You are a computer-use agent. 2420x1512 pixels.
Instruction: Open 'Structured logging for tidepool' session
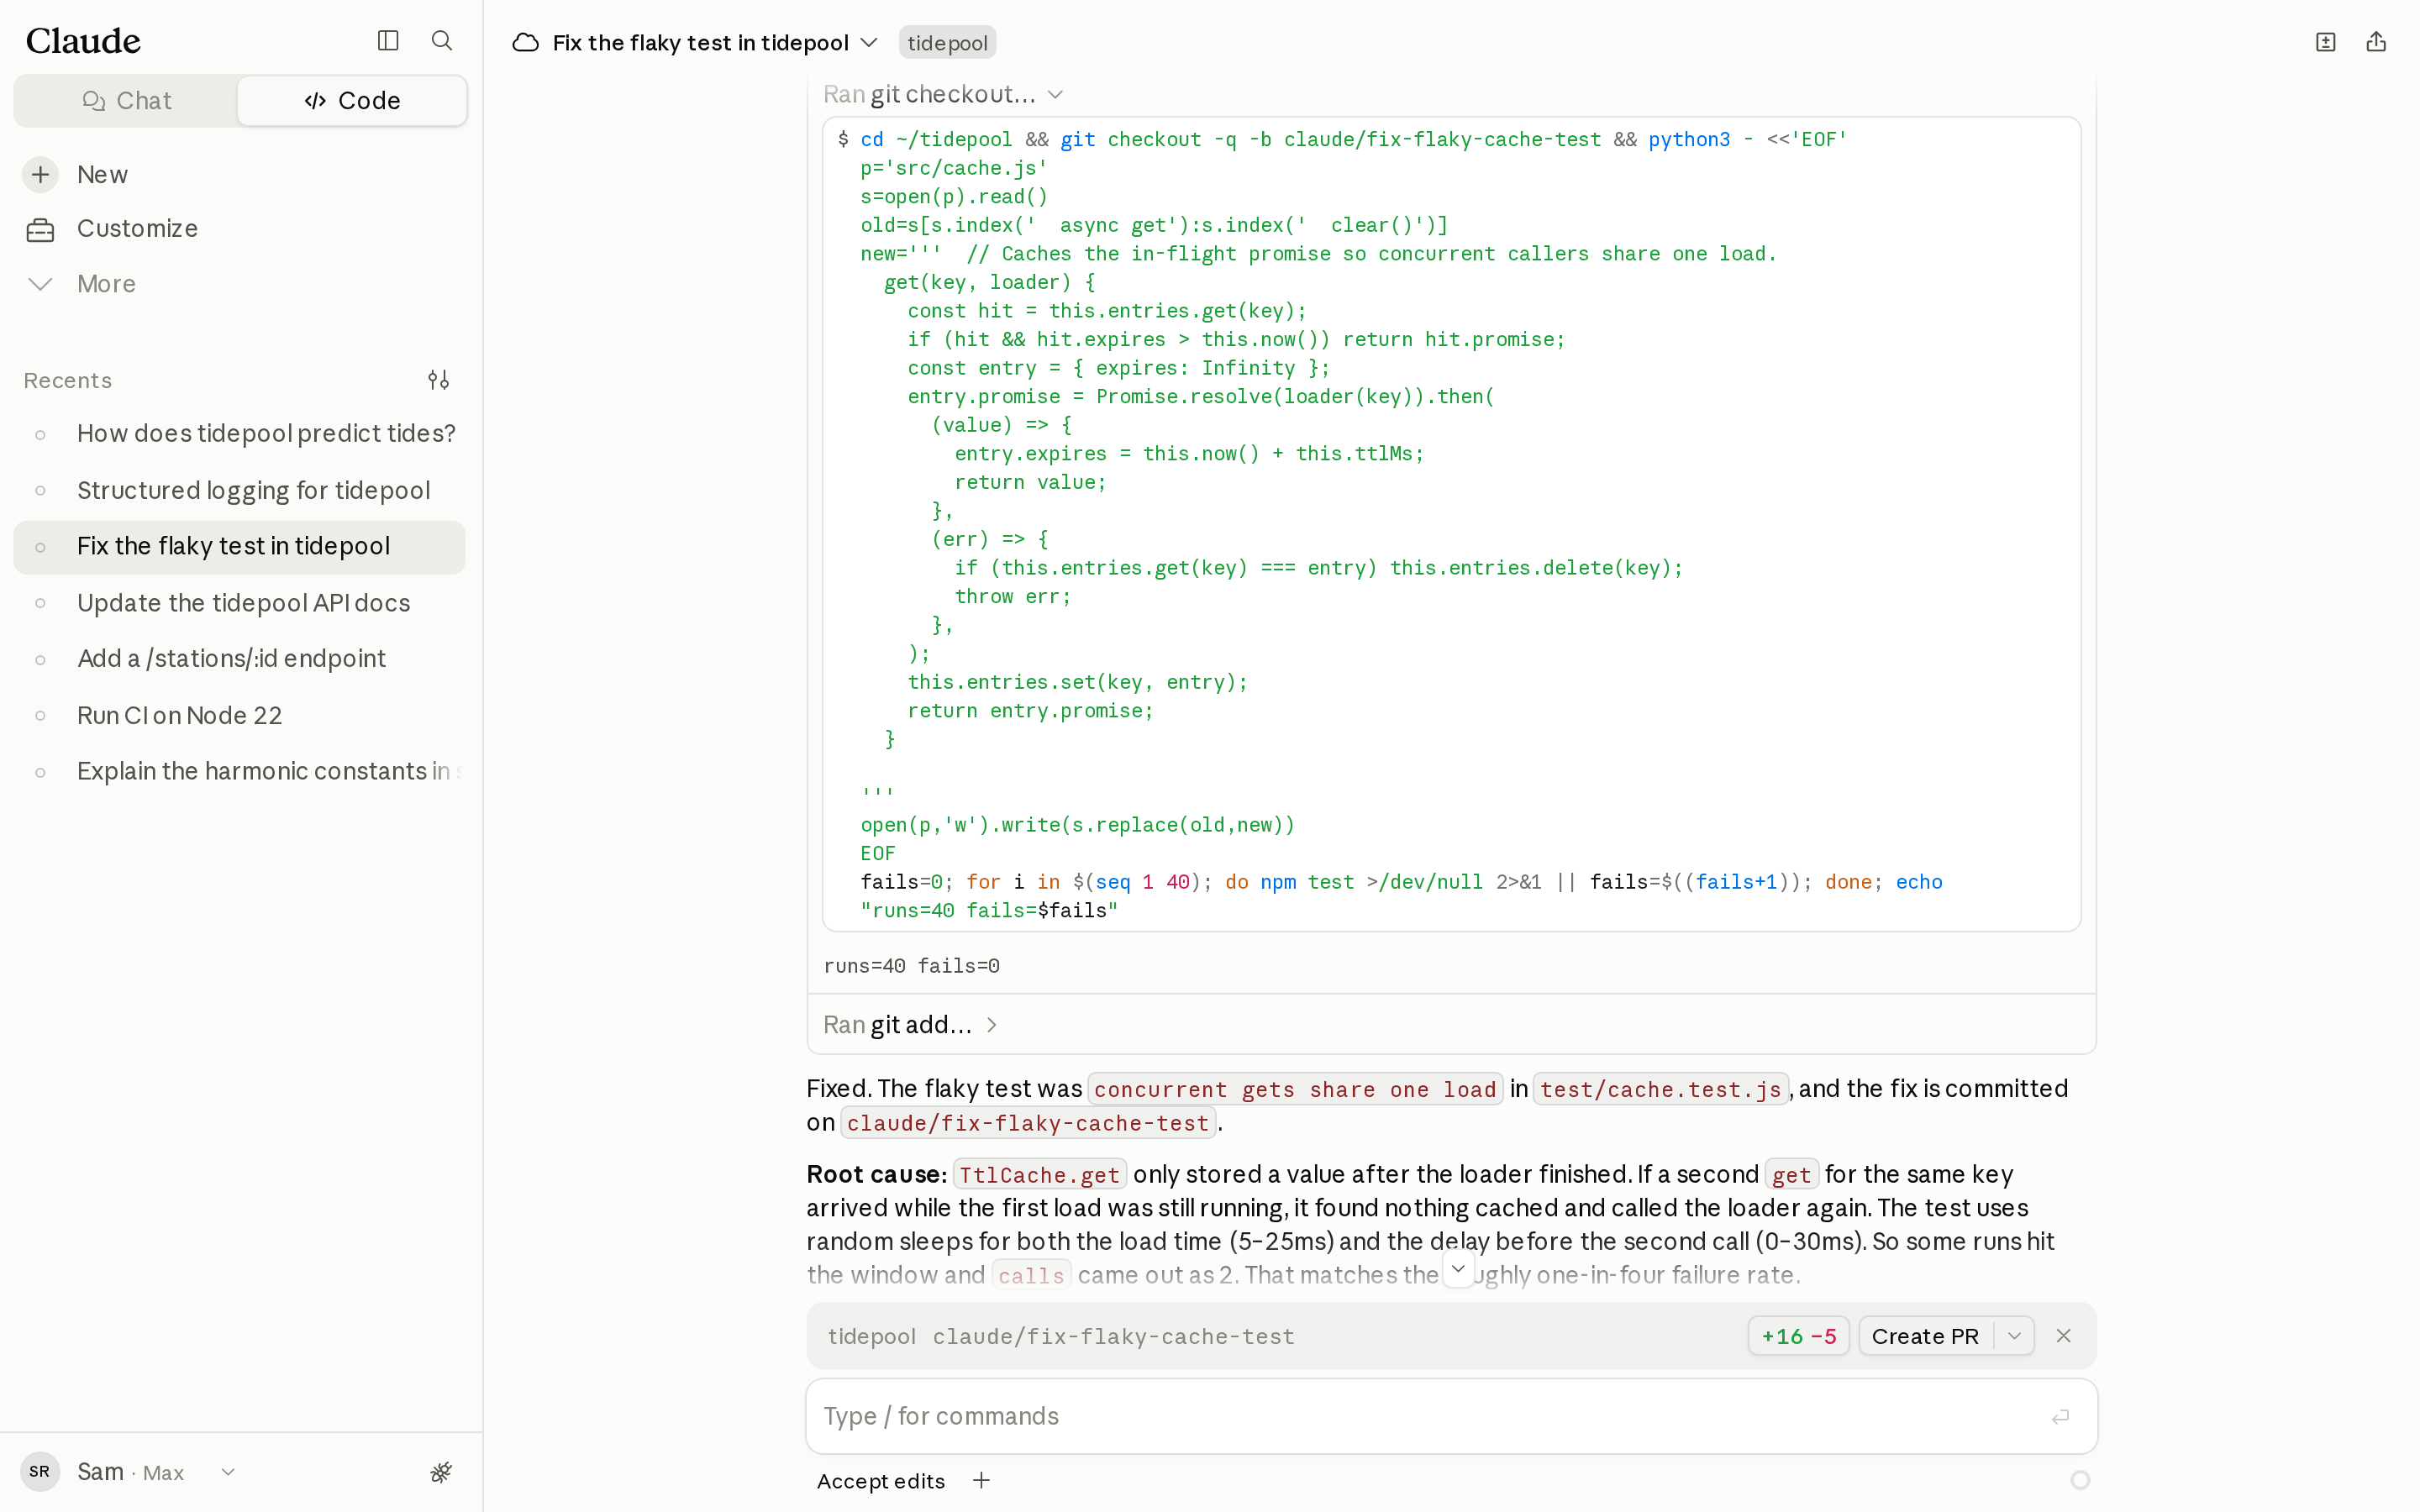tap(240, 491)
